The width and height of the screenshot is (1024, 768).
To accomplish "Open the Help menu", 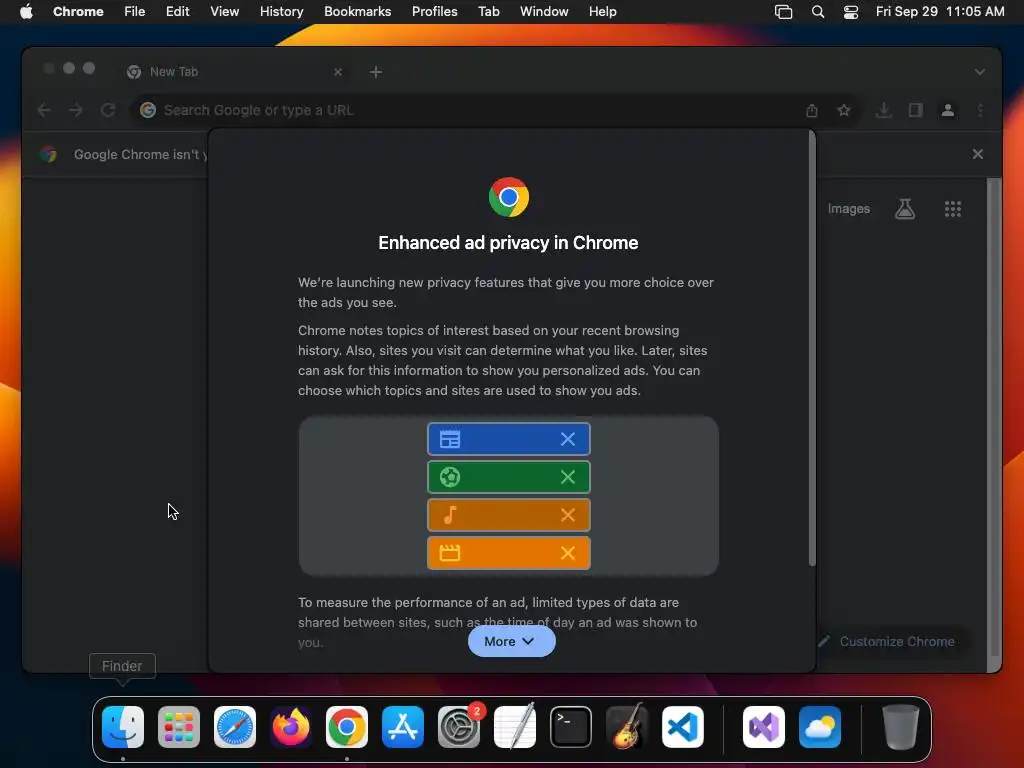I will pos(602,11).
